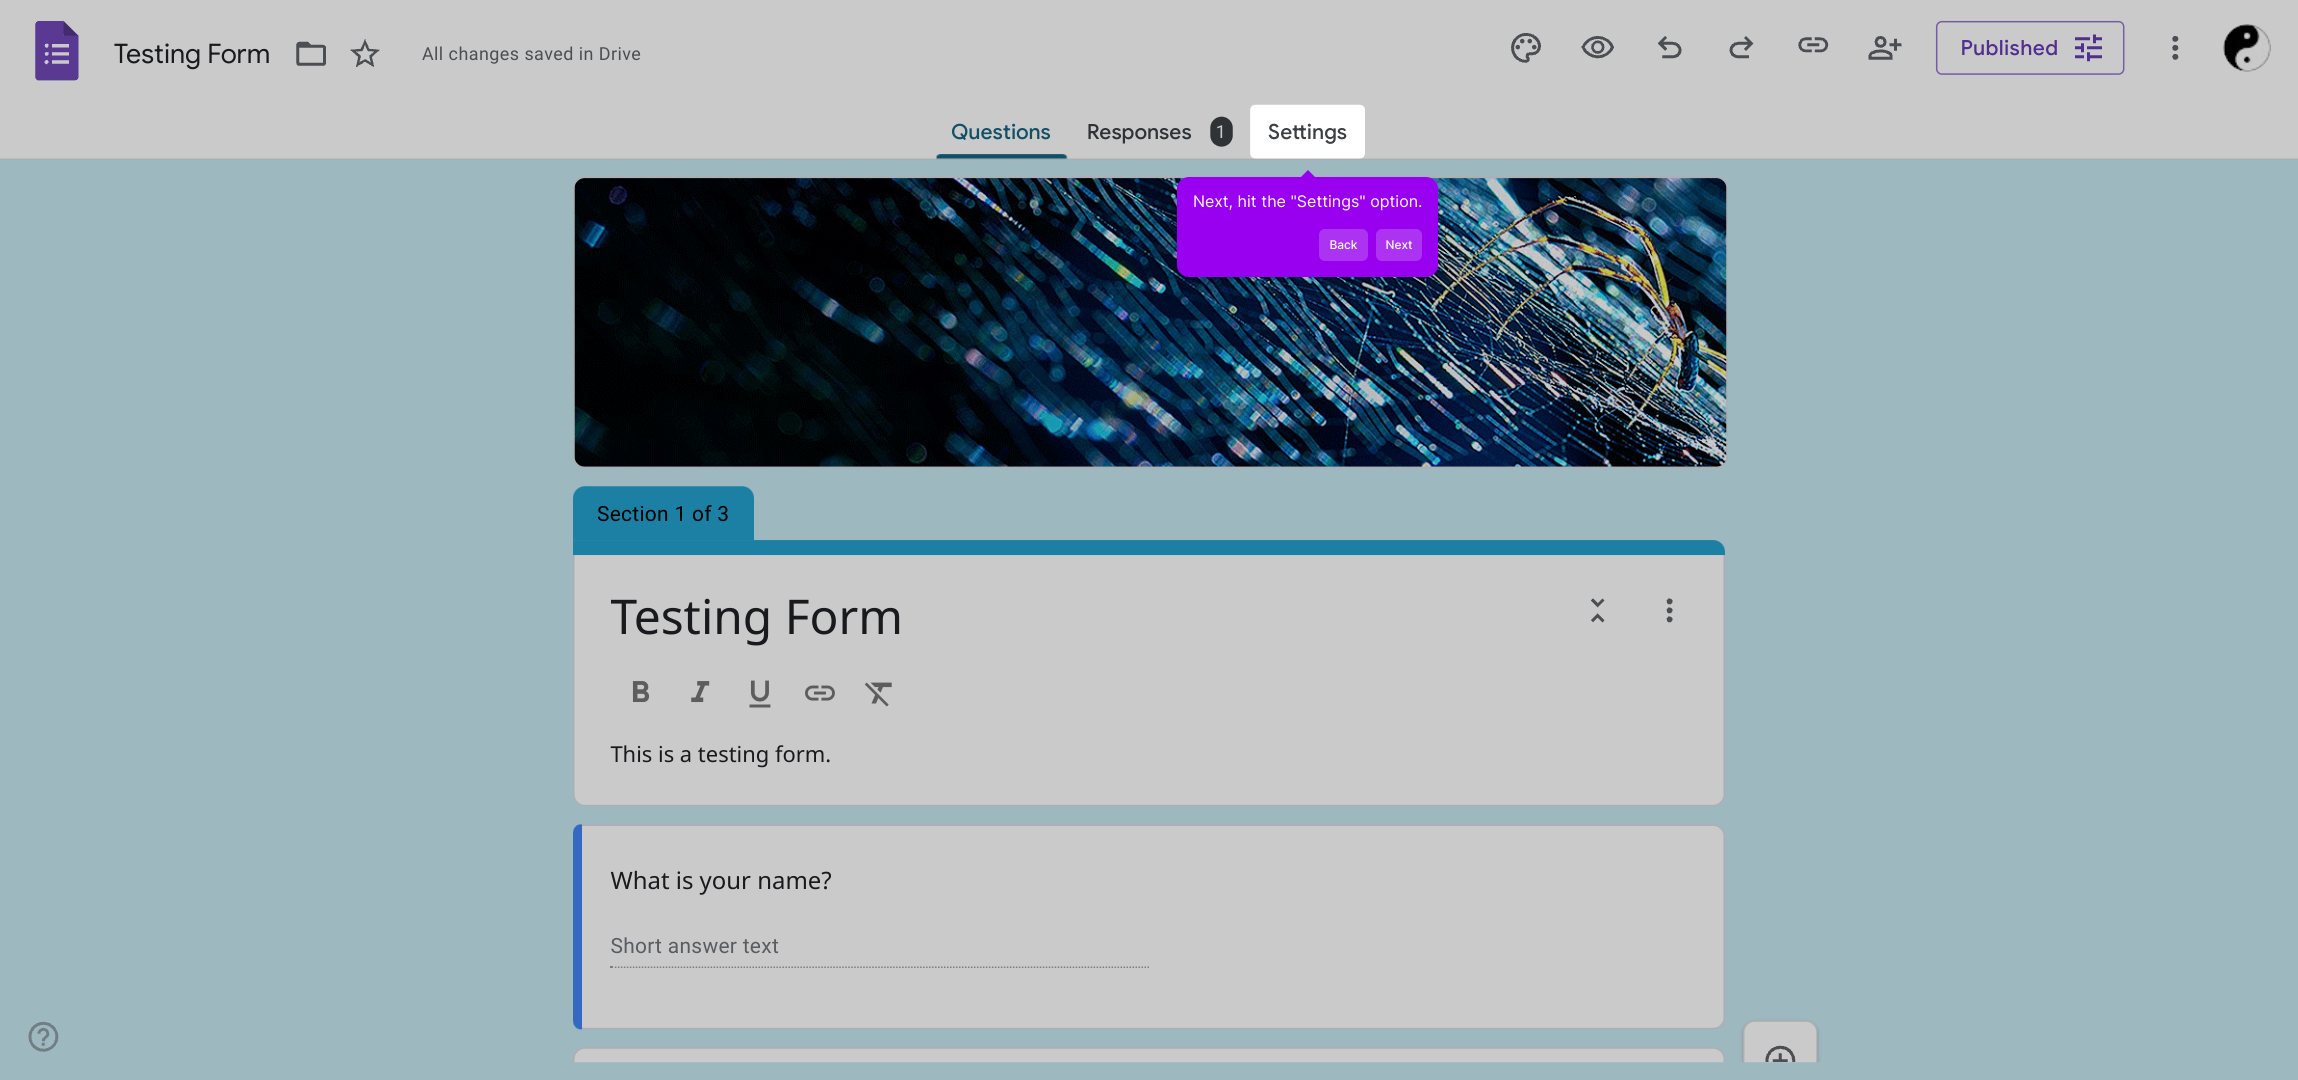Click move to folder icon
The image size is (2298, 1080).
tap(311, 54)
